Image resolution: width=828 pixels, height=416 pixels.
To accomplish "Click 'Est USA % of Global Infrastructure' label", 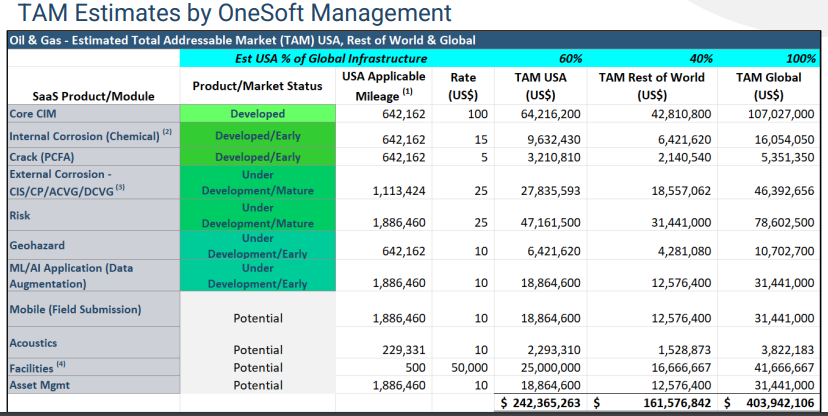I will pos(331,58).
